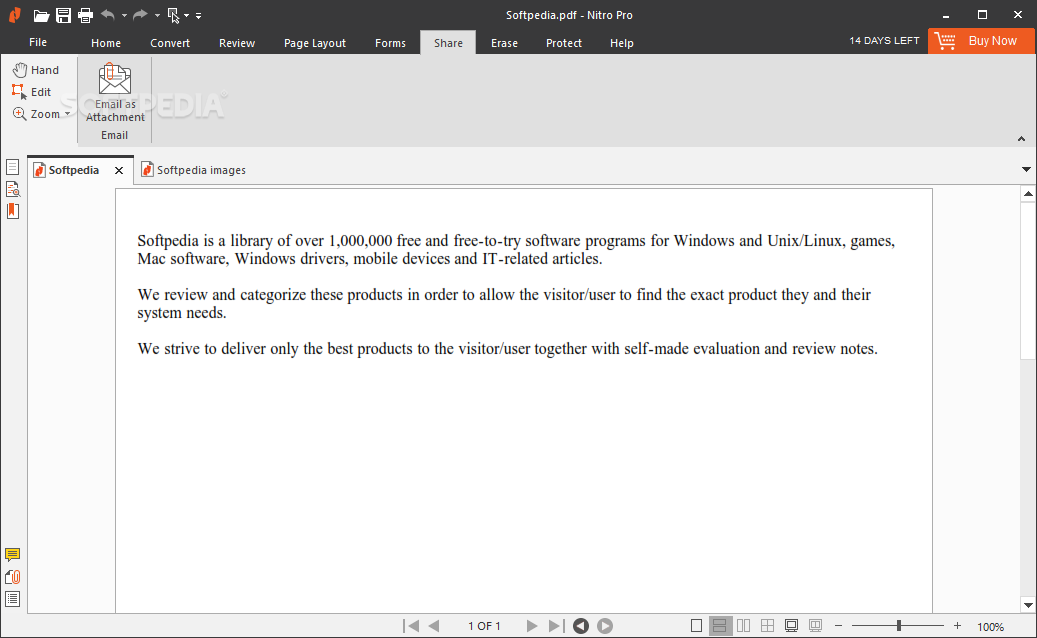This screenshot has height=638, width=1037.
Task: Collapse the ribbon with the chevron
Action: tap(1021, 139)
